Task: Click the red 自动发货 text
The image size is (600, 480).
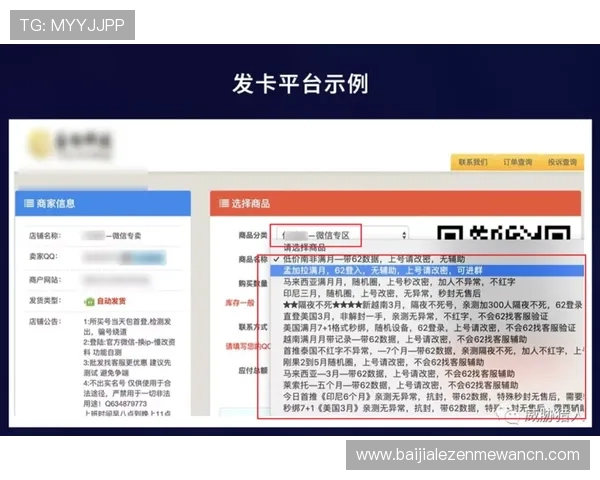Action: tap(111, 301)
